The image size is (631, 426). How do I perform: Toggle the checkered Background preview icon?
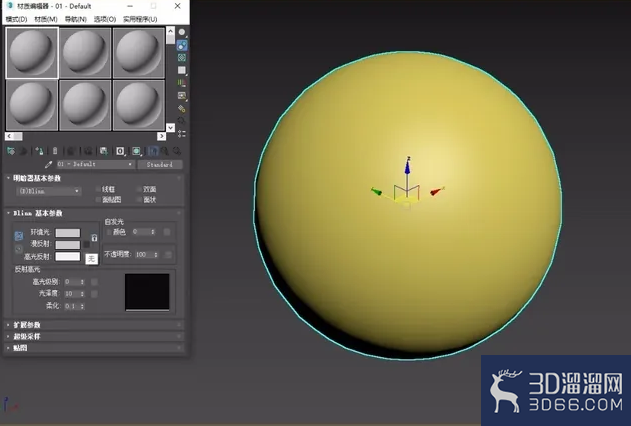coord(182,58)
